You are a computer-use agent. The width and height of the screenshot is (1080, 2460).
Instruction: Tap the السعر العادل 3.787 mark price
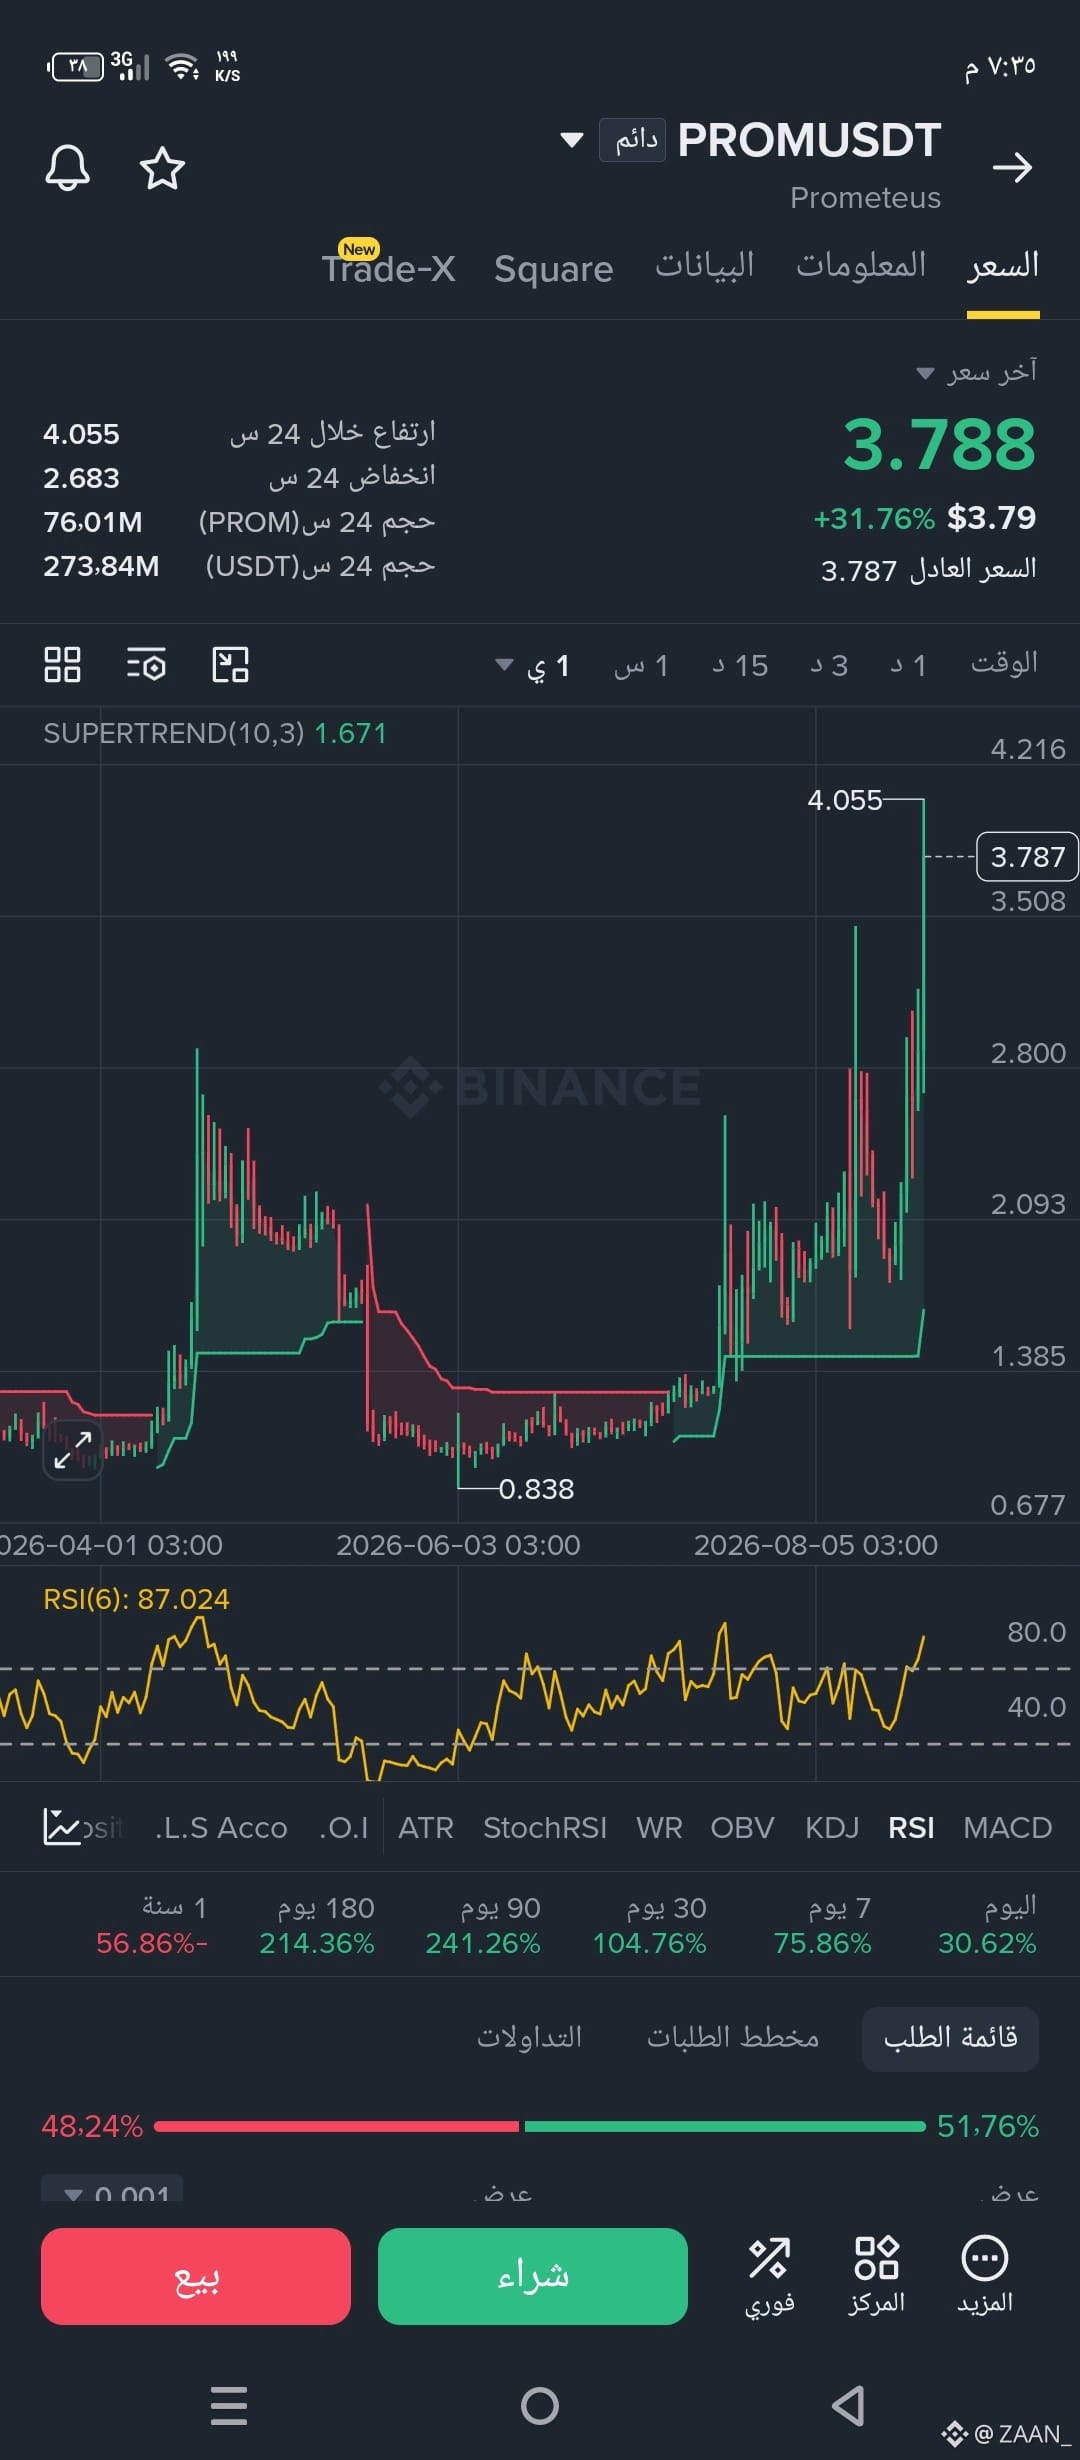pos(928,571)
